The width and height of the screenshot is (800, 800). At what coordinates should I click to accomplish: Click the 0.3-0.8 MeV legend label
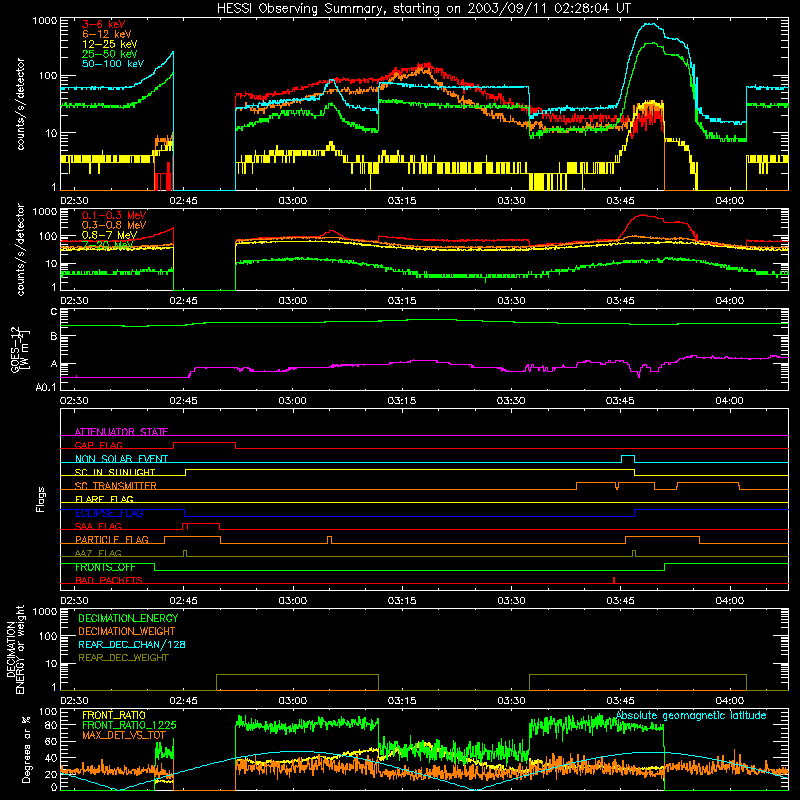pos(114,225)
